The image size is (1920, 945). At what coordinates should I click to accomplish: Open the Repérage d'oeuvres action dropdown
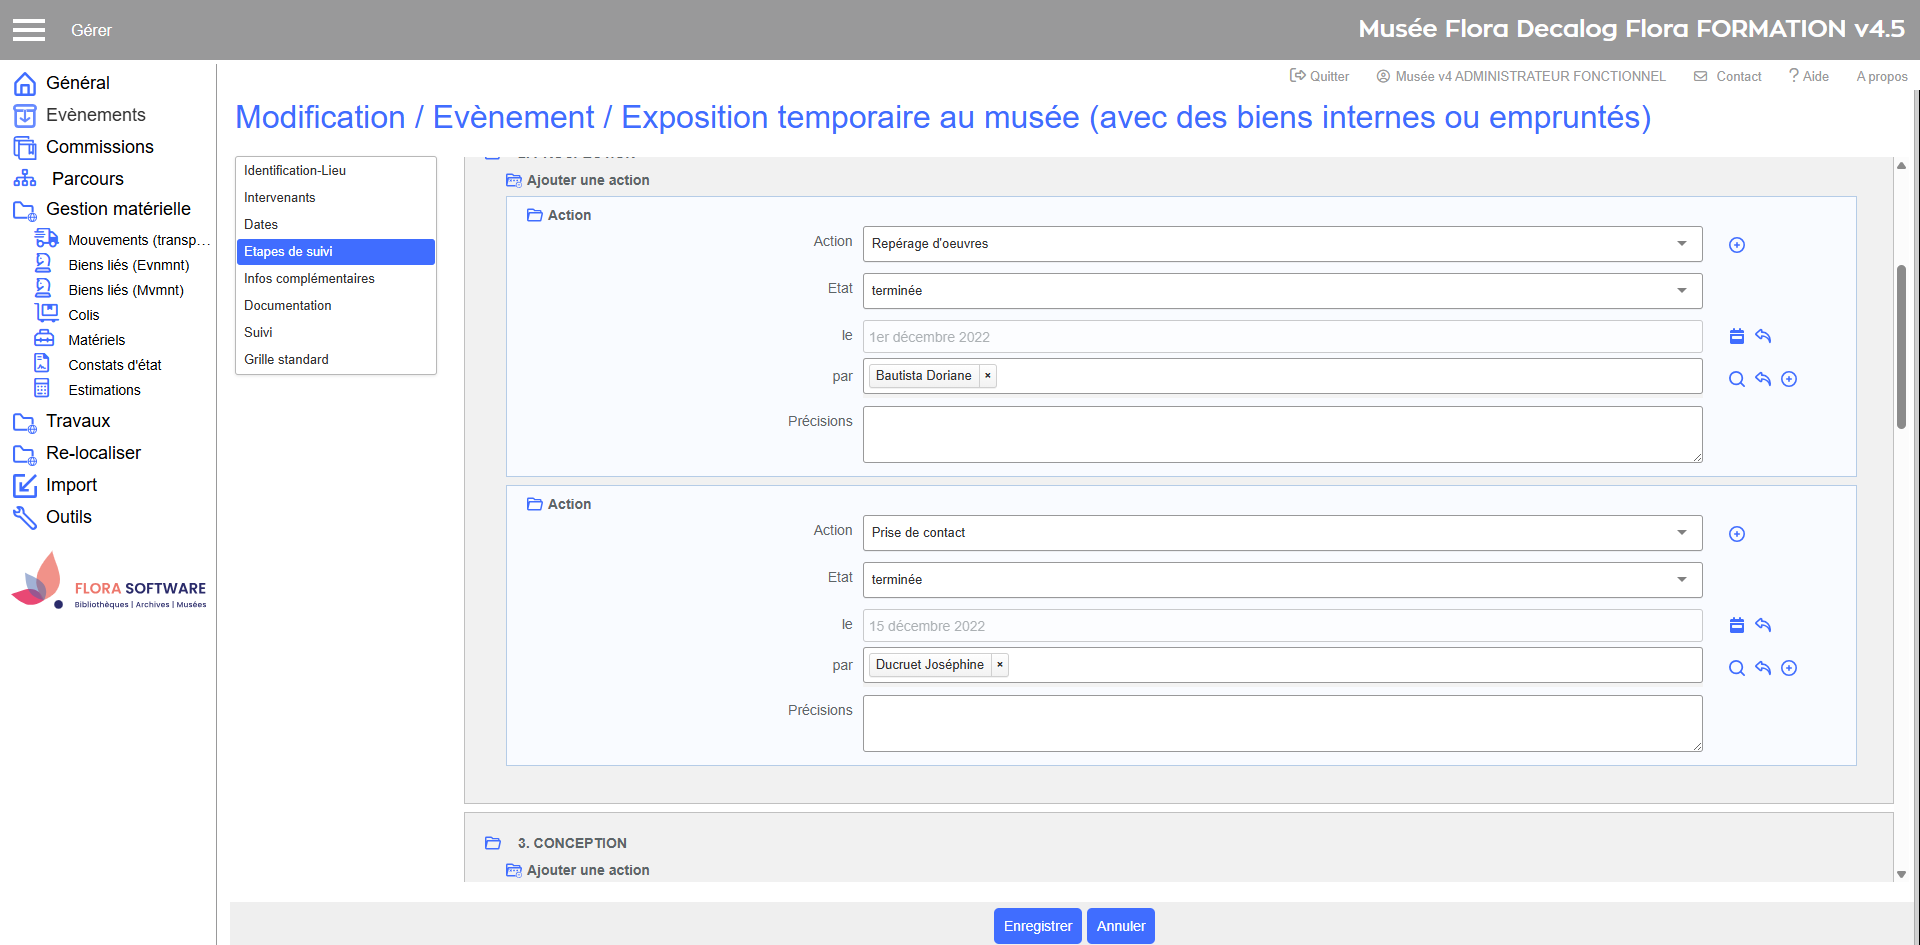pyautogui.click(x=1282, y=244)
